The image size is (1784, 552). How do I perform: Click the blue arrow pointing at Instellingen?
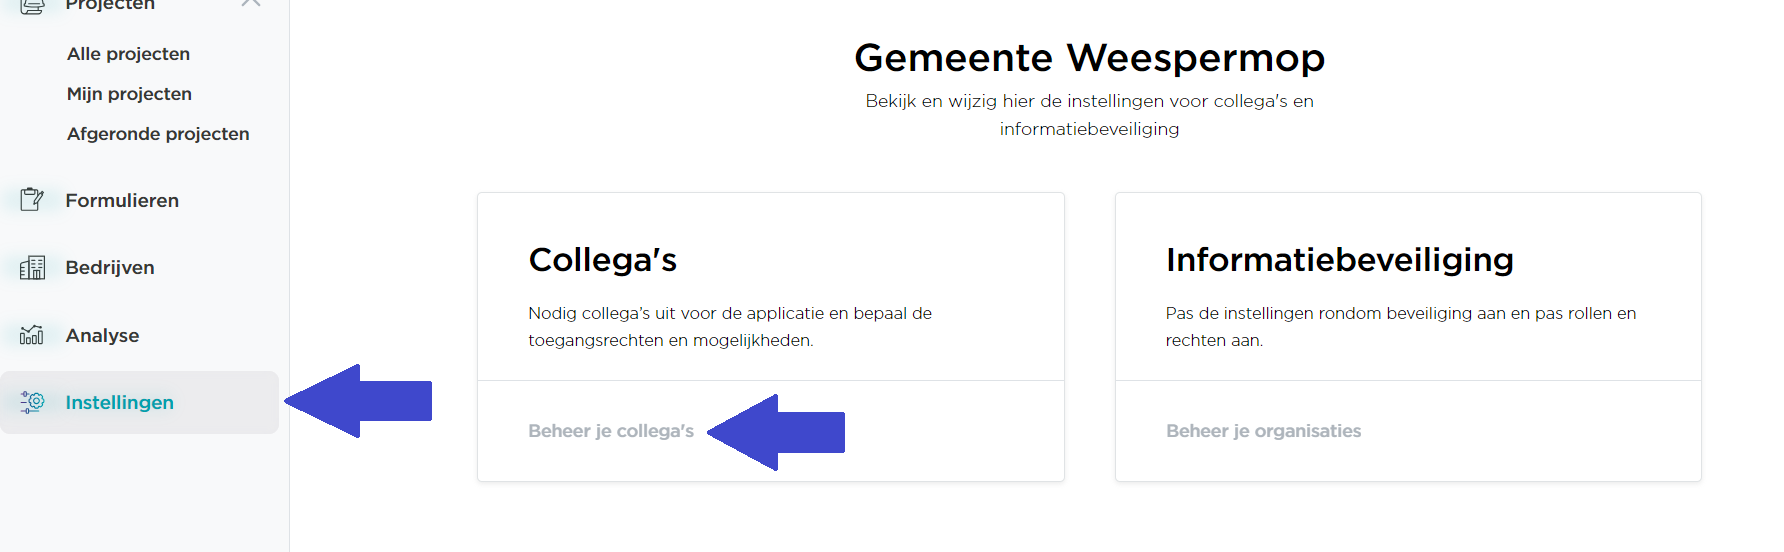(358, 401)
